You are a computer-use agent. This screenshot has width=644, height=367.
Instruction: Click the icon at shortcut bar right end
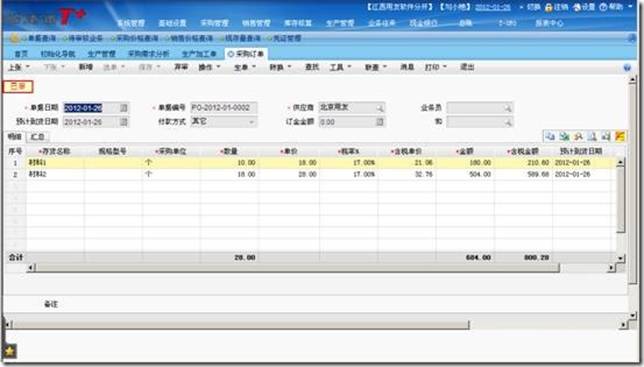click(x=632, y=39)
